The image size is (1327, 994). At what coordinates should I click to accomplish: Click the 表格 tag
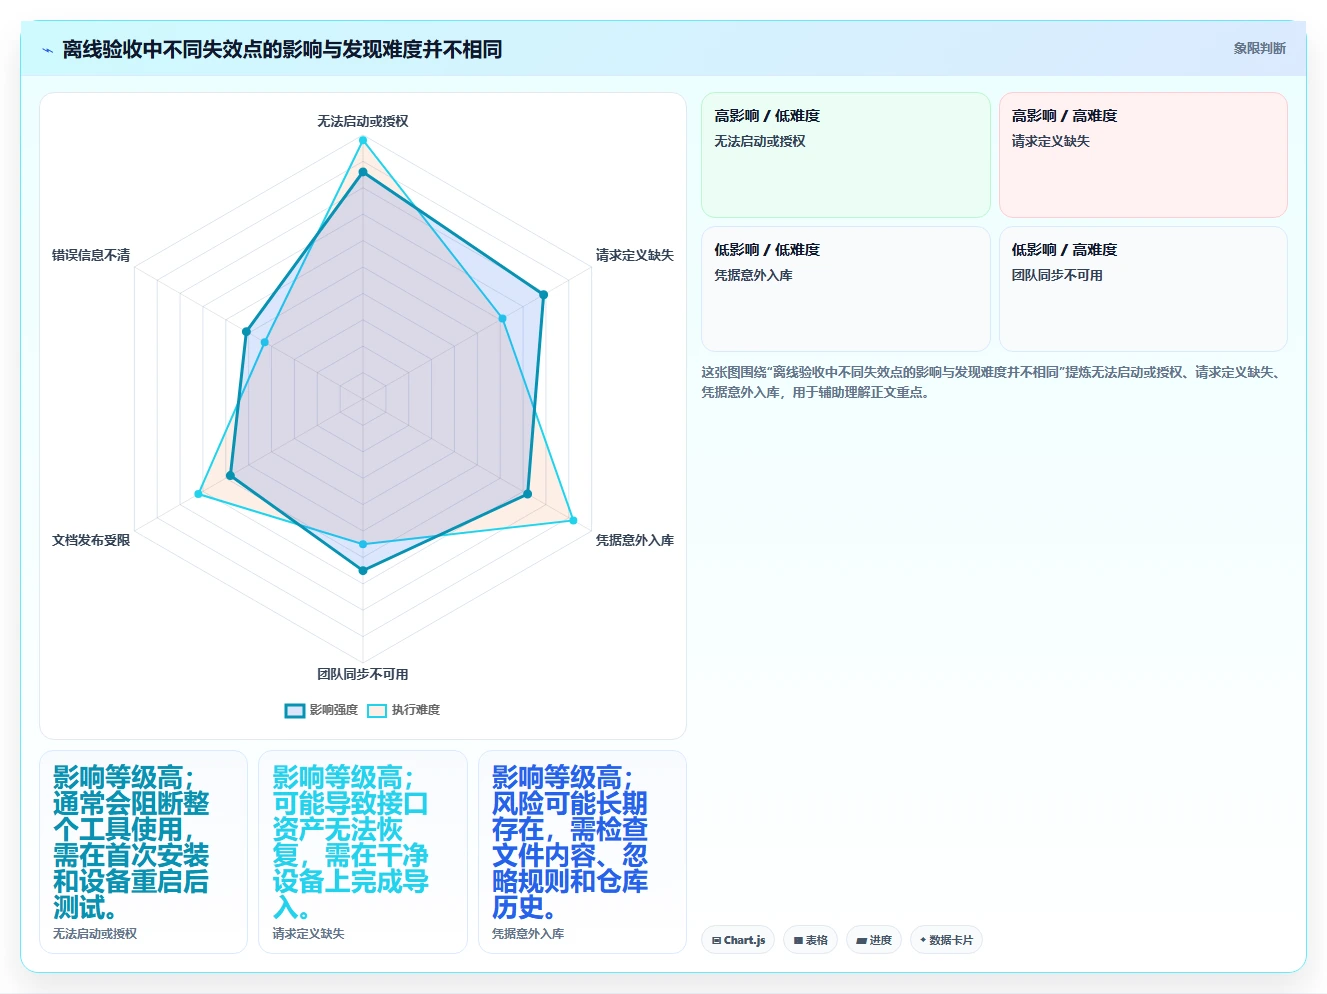(x=810, y=940)
